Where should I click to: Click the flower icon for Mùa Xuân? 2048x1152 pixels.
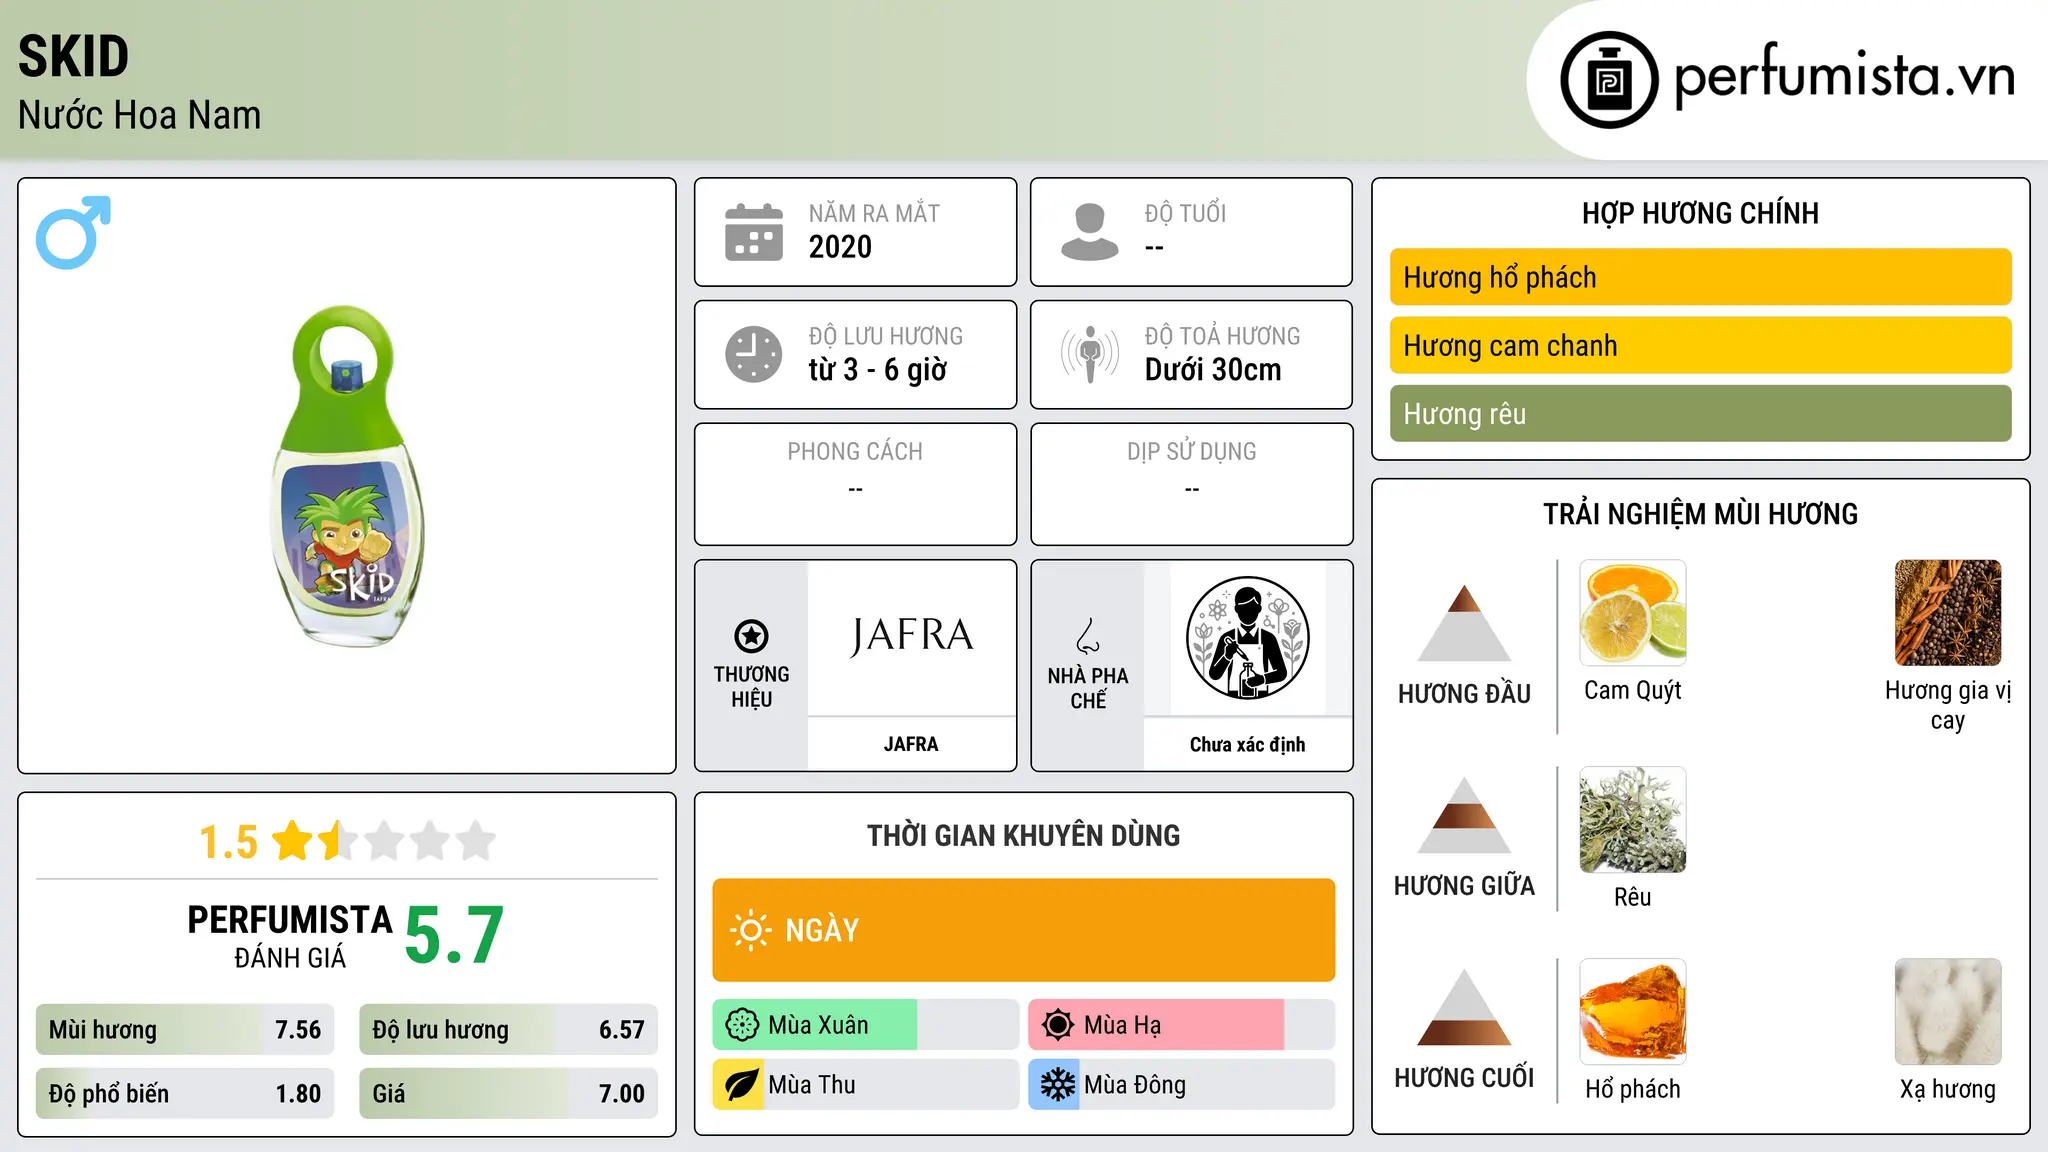(x=741, y=1025)
